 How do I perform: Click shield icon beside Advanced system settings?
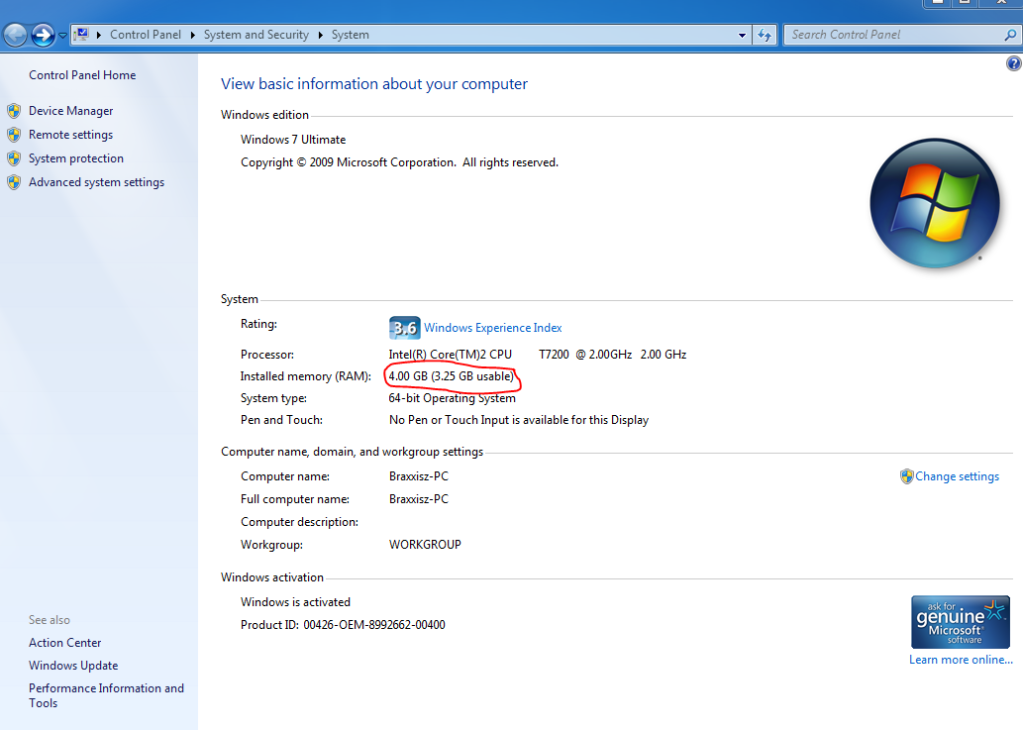(x=14, y=182)
